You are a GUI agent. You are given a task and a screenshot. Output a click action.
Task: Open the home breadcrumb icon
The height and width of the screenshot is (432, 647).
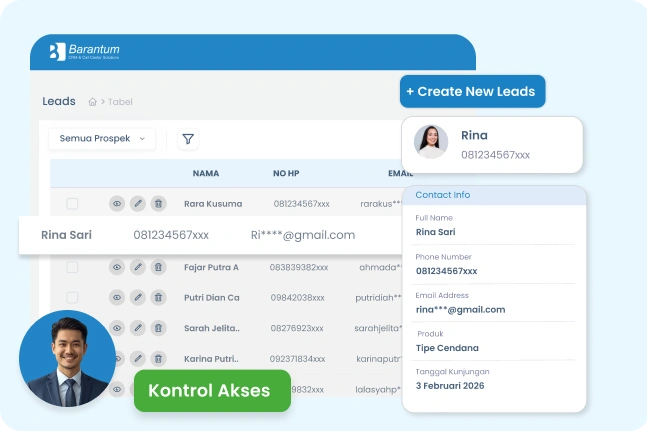coord(92,102)
